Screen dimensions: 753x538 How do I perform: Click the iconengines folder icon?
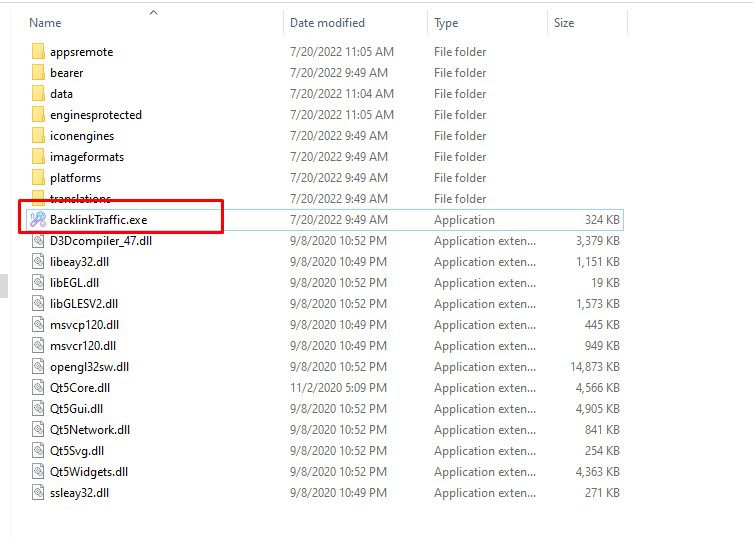click(x=38, y=136)
